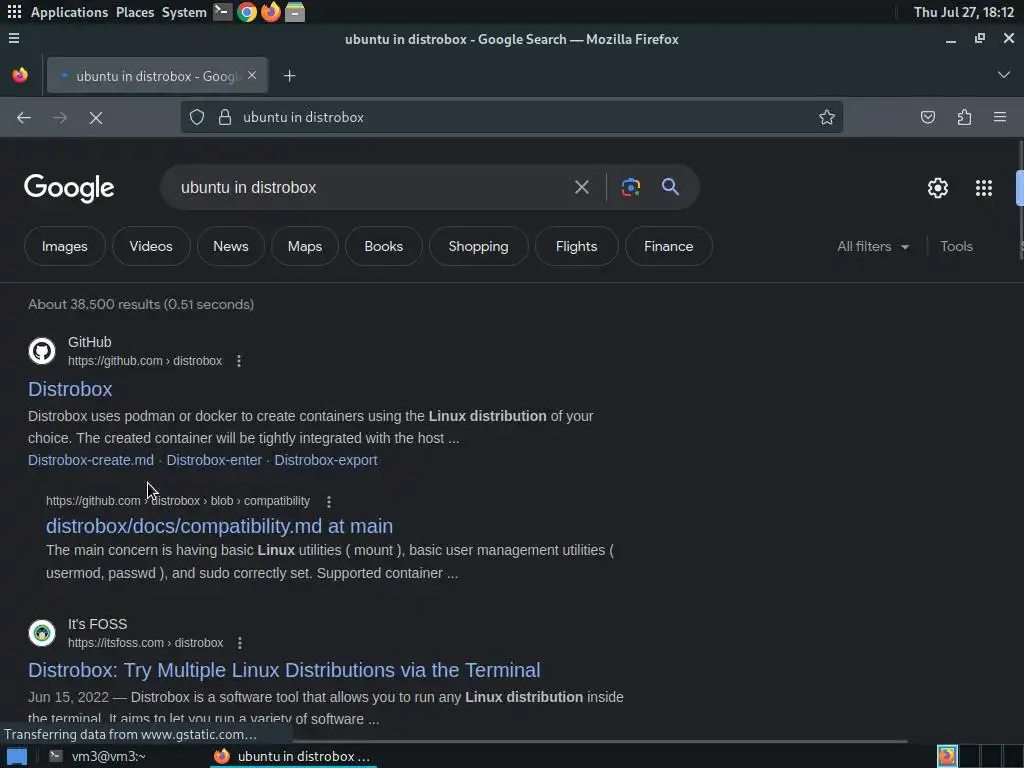Screen dimensions: 1024x768
Task: Expand the All filters dropdown
Action: [x=873, y=246]
